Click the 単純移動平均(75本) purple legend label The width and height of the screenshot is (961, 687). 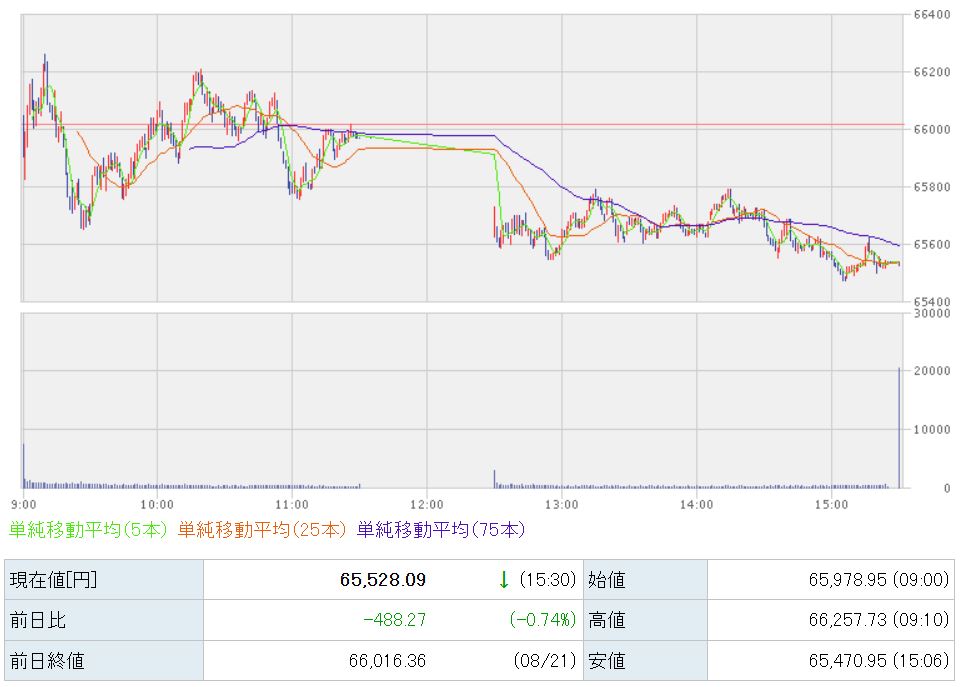tap(441, 529)
